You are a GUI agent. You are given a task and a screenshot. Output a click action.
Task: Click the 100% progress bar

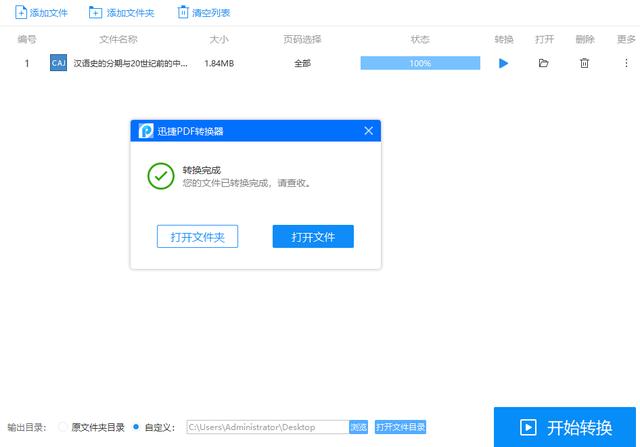pyautogui.click(x=420, y=63)
